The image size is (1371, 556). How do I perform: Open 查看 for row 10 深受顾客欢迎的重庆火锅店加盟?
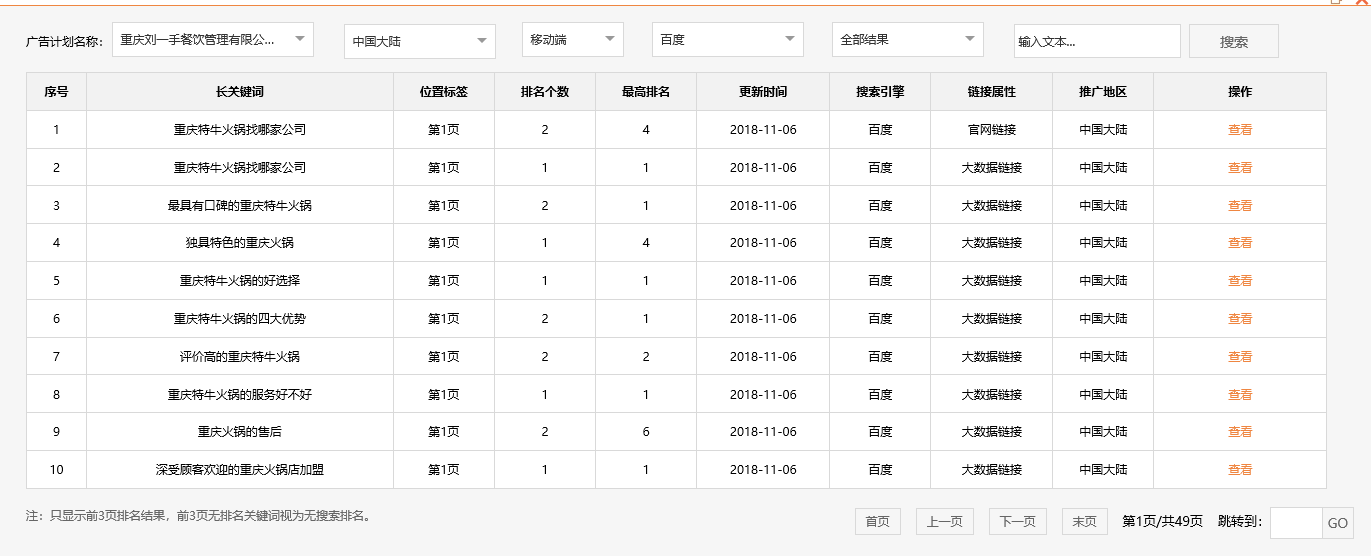(x=1240, y=470)
